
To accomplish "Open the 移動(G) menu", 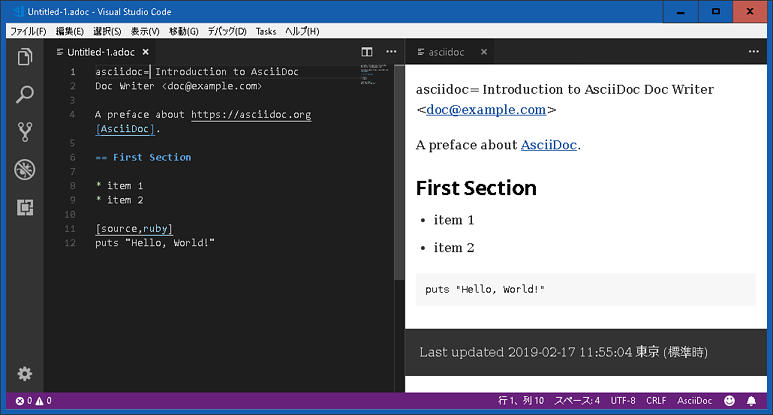I will tap(183, 31).
